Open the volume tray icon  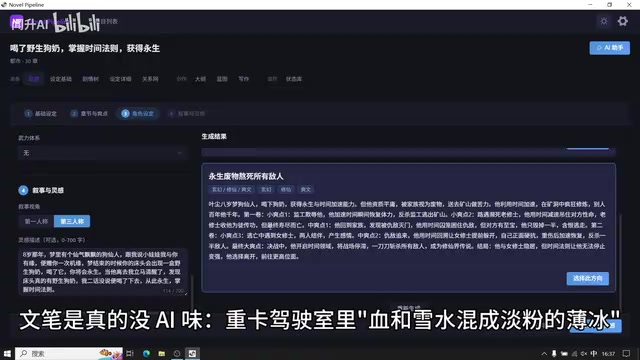[584, 354]
